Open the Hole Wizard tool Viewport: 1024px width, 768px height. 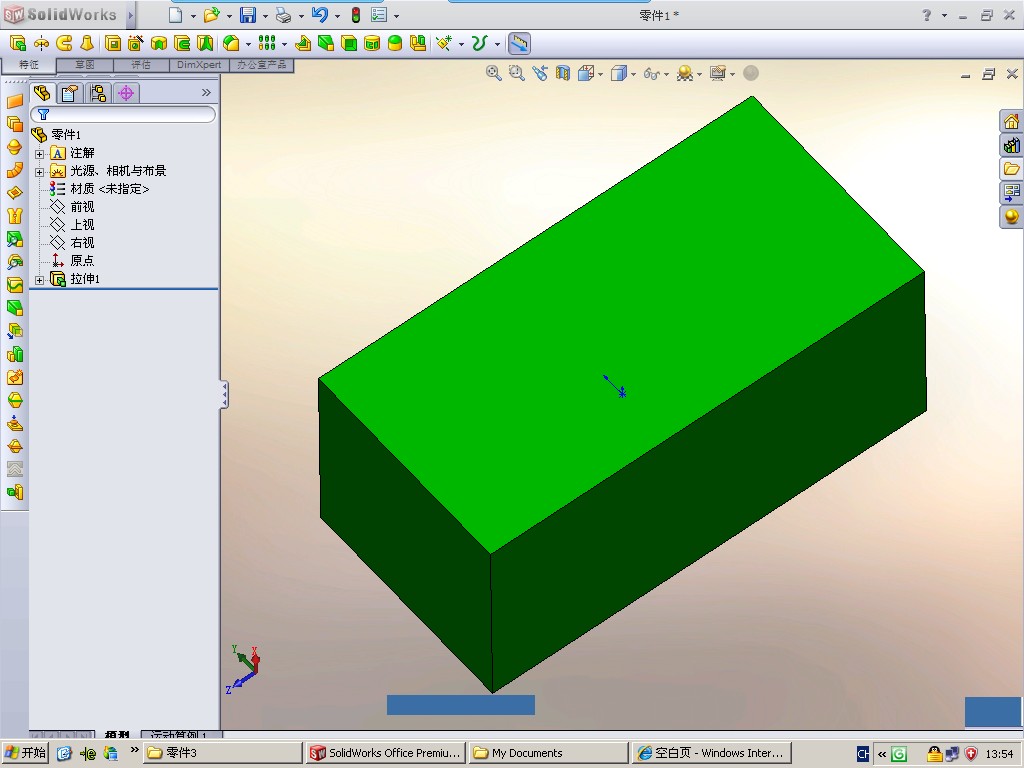click(x=135, y=44)
